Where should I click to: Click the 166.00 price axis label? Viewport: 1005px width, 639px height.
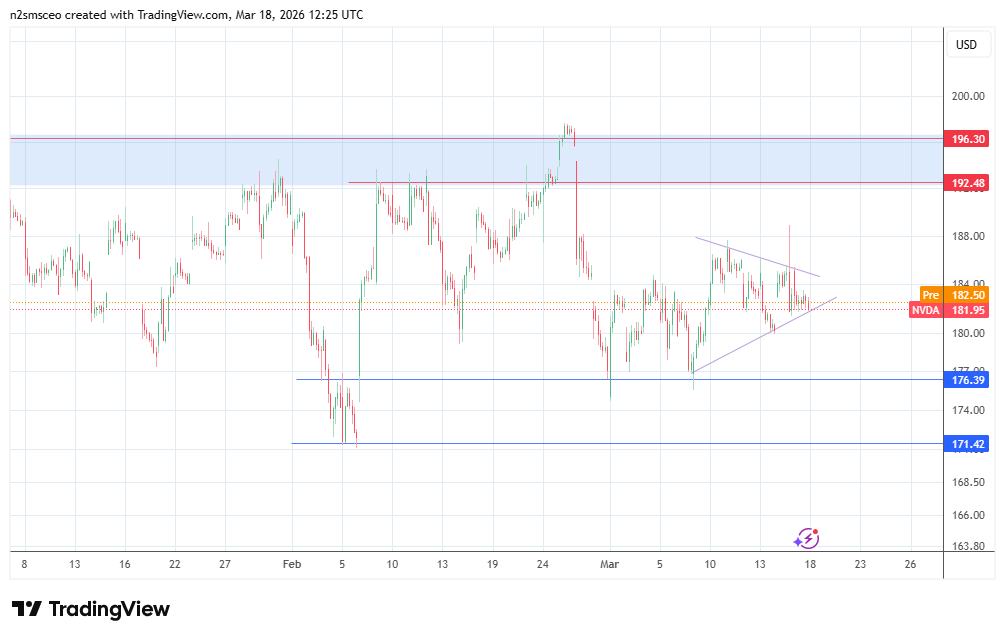pyautogui.click(x=966, y=515)
